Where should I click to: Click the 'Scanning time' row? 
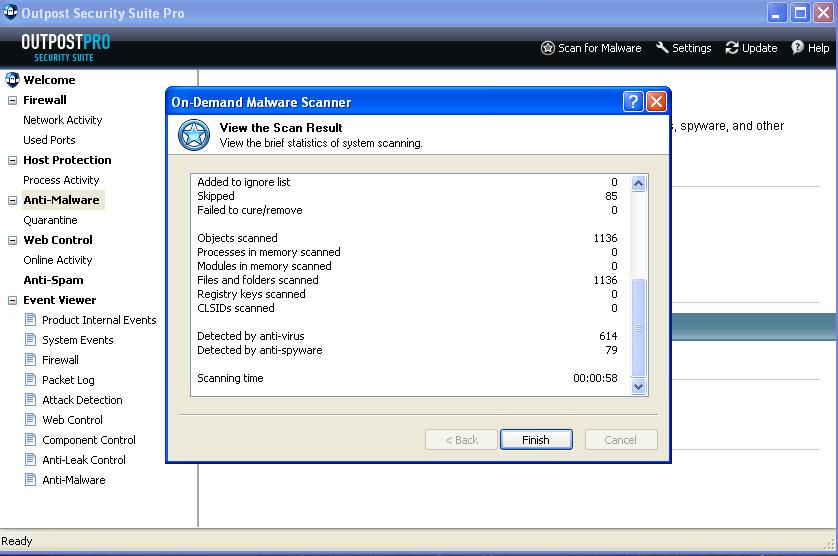pos(407,378)
